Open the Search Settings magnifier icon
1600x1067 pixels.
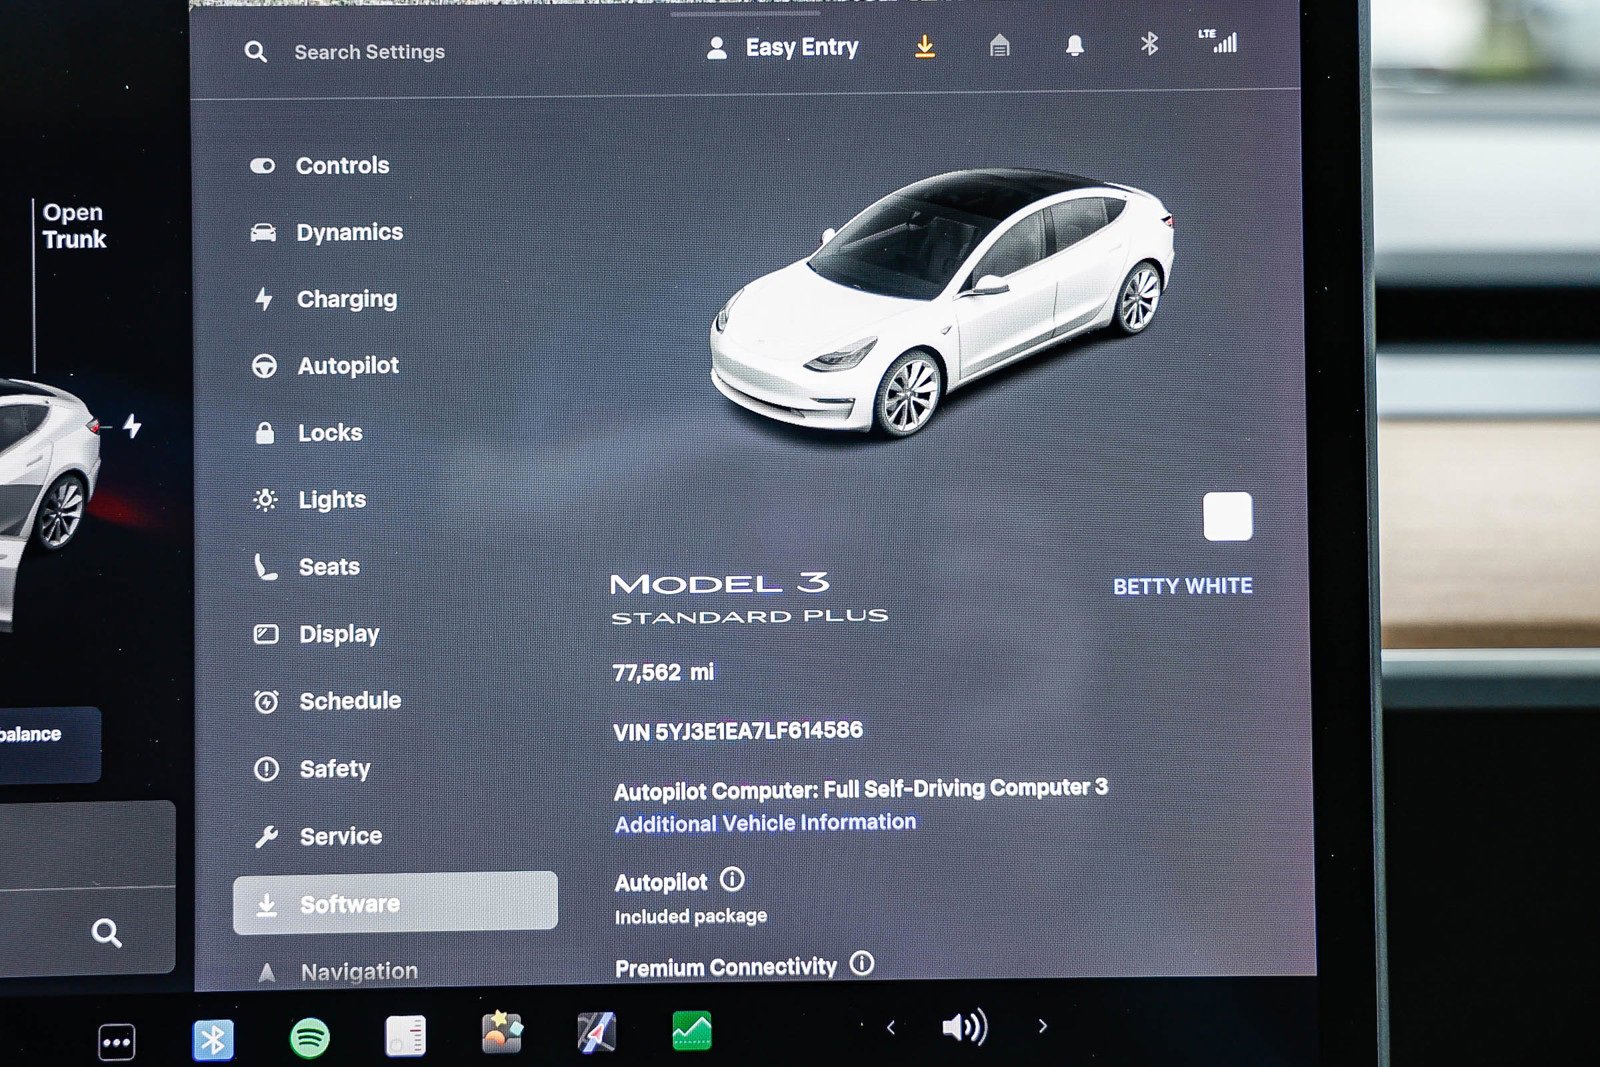pos(256,51)
